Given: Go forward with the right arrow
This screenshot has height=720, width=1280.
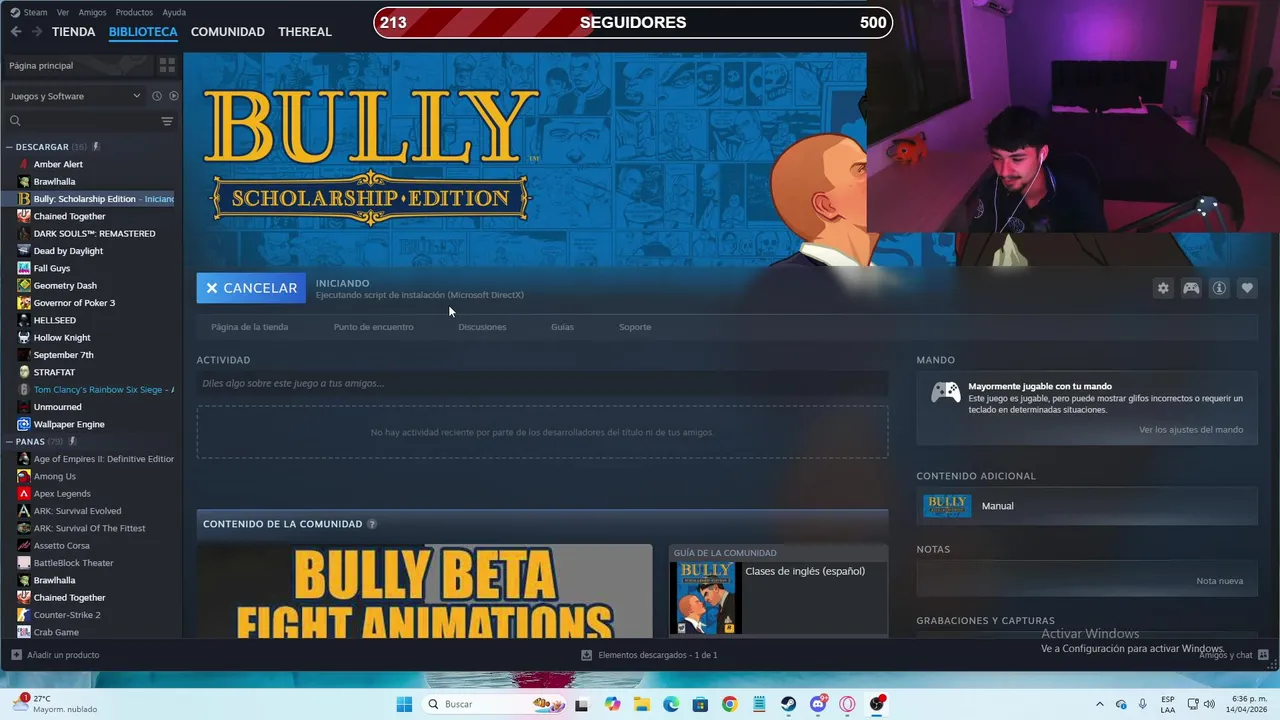Looking at the screenshot, I should [x=37, y=31].
